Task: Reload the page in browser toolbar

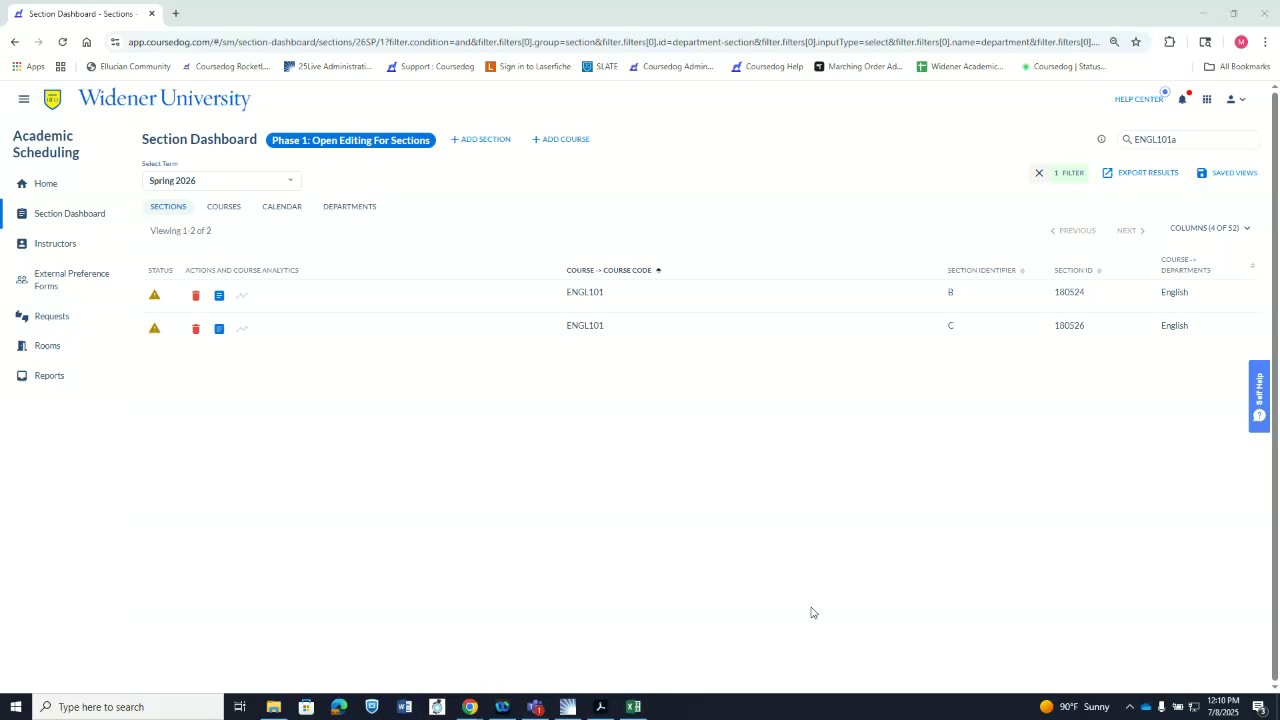Action: click(x=62, y=42)
